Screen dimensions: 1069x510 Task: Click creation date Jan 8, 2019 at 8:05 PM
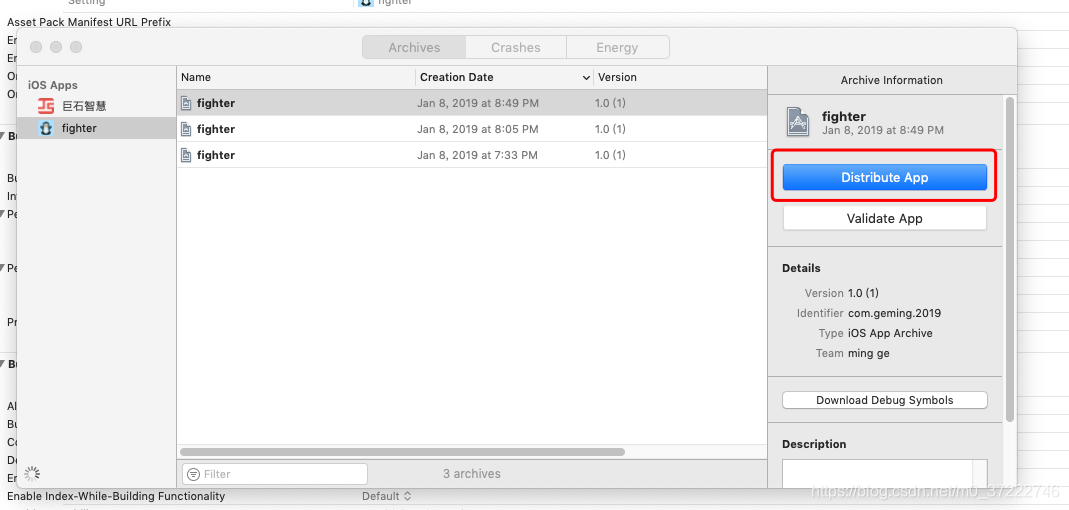coord(478,129)
